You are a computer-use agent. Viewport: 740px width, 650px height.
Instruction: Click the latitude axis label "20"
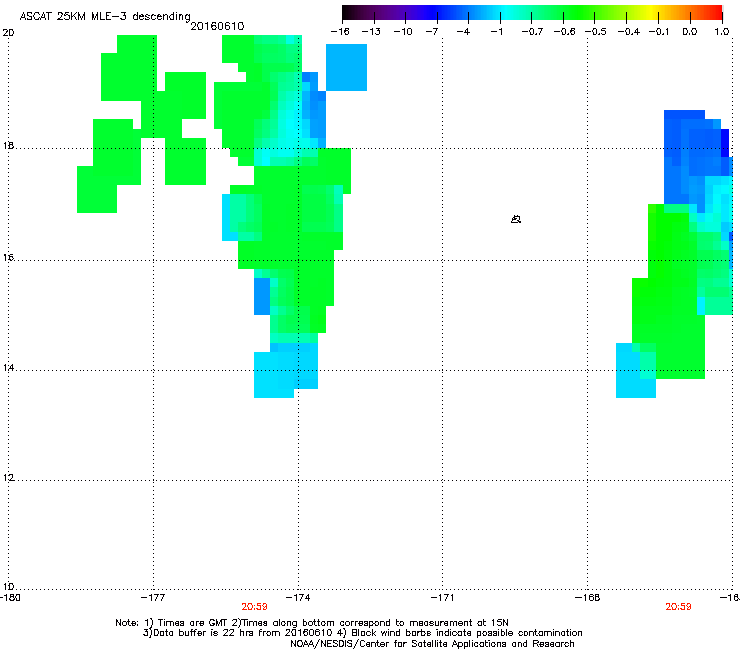coord(8,33)
